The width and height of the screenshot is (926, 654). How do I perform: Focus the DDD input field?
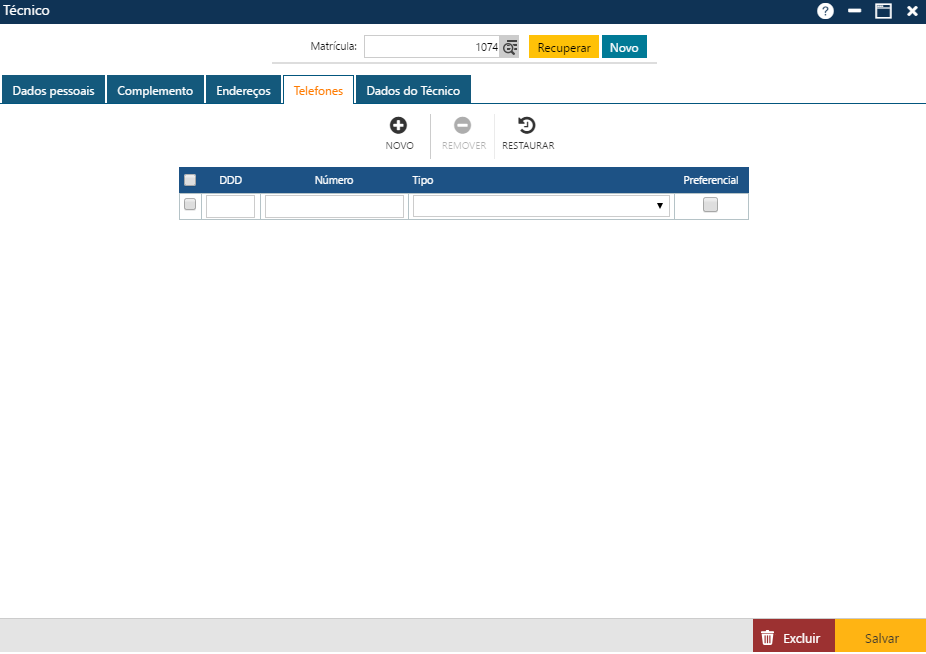tap(230, 206)
